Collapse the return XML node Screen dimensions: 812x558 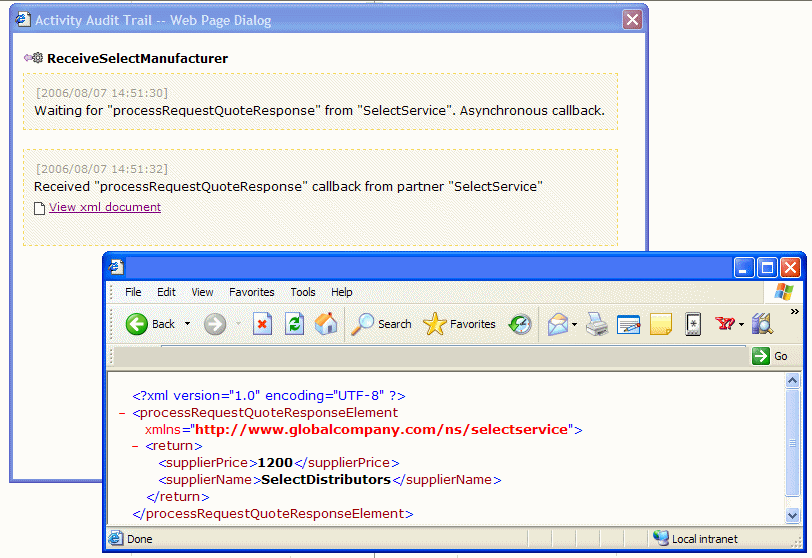(x=135, y=446)
